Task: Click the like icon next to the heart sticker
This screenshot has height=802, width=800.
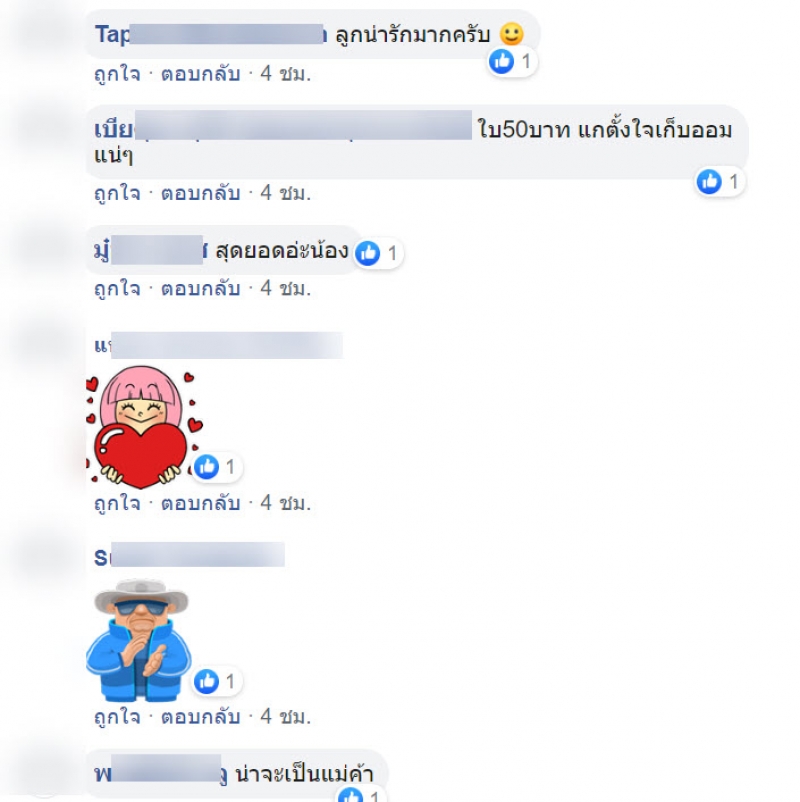Action: click(x=207, y=467)
